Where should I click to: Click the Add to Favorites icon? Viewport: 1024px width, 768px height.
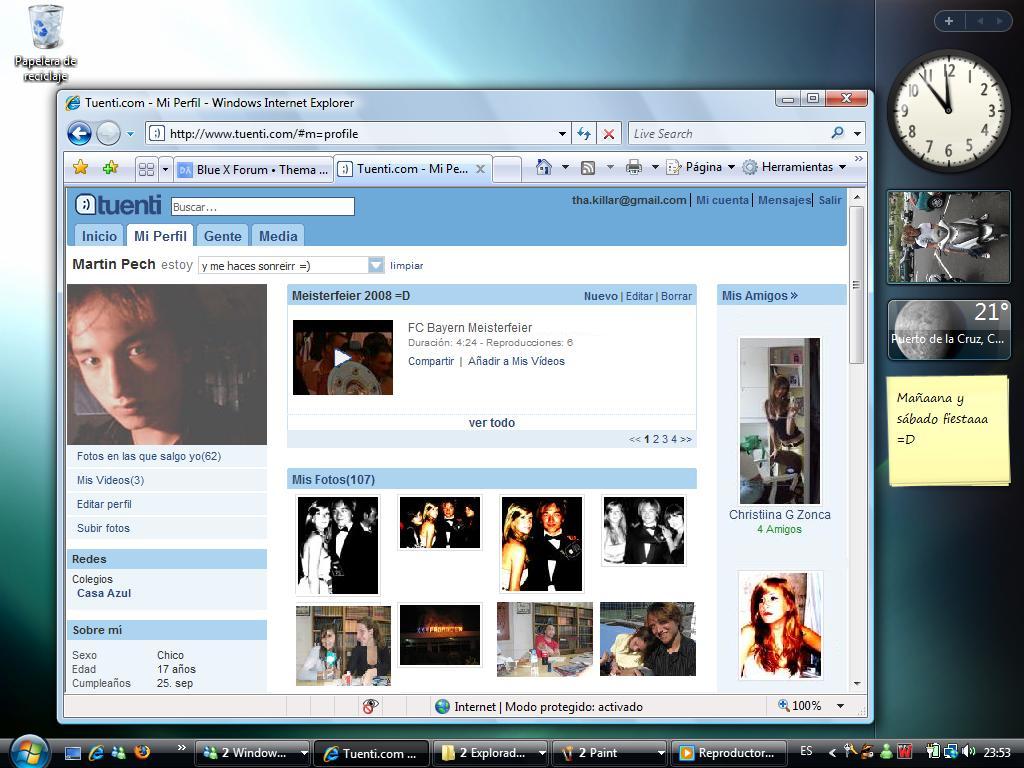[110, 168]
